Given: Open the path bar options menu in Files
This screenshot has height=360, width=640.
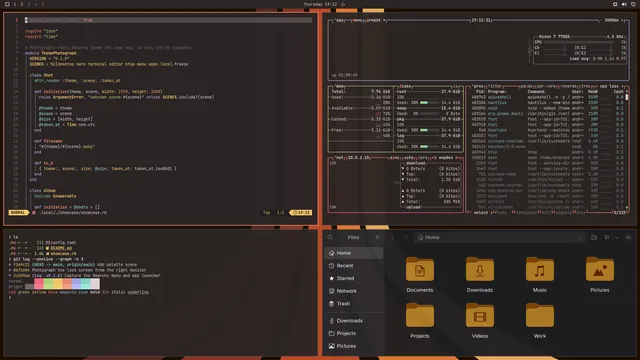Looking at the screenshot, I should click(580, 237).
